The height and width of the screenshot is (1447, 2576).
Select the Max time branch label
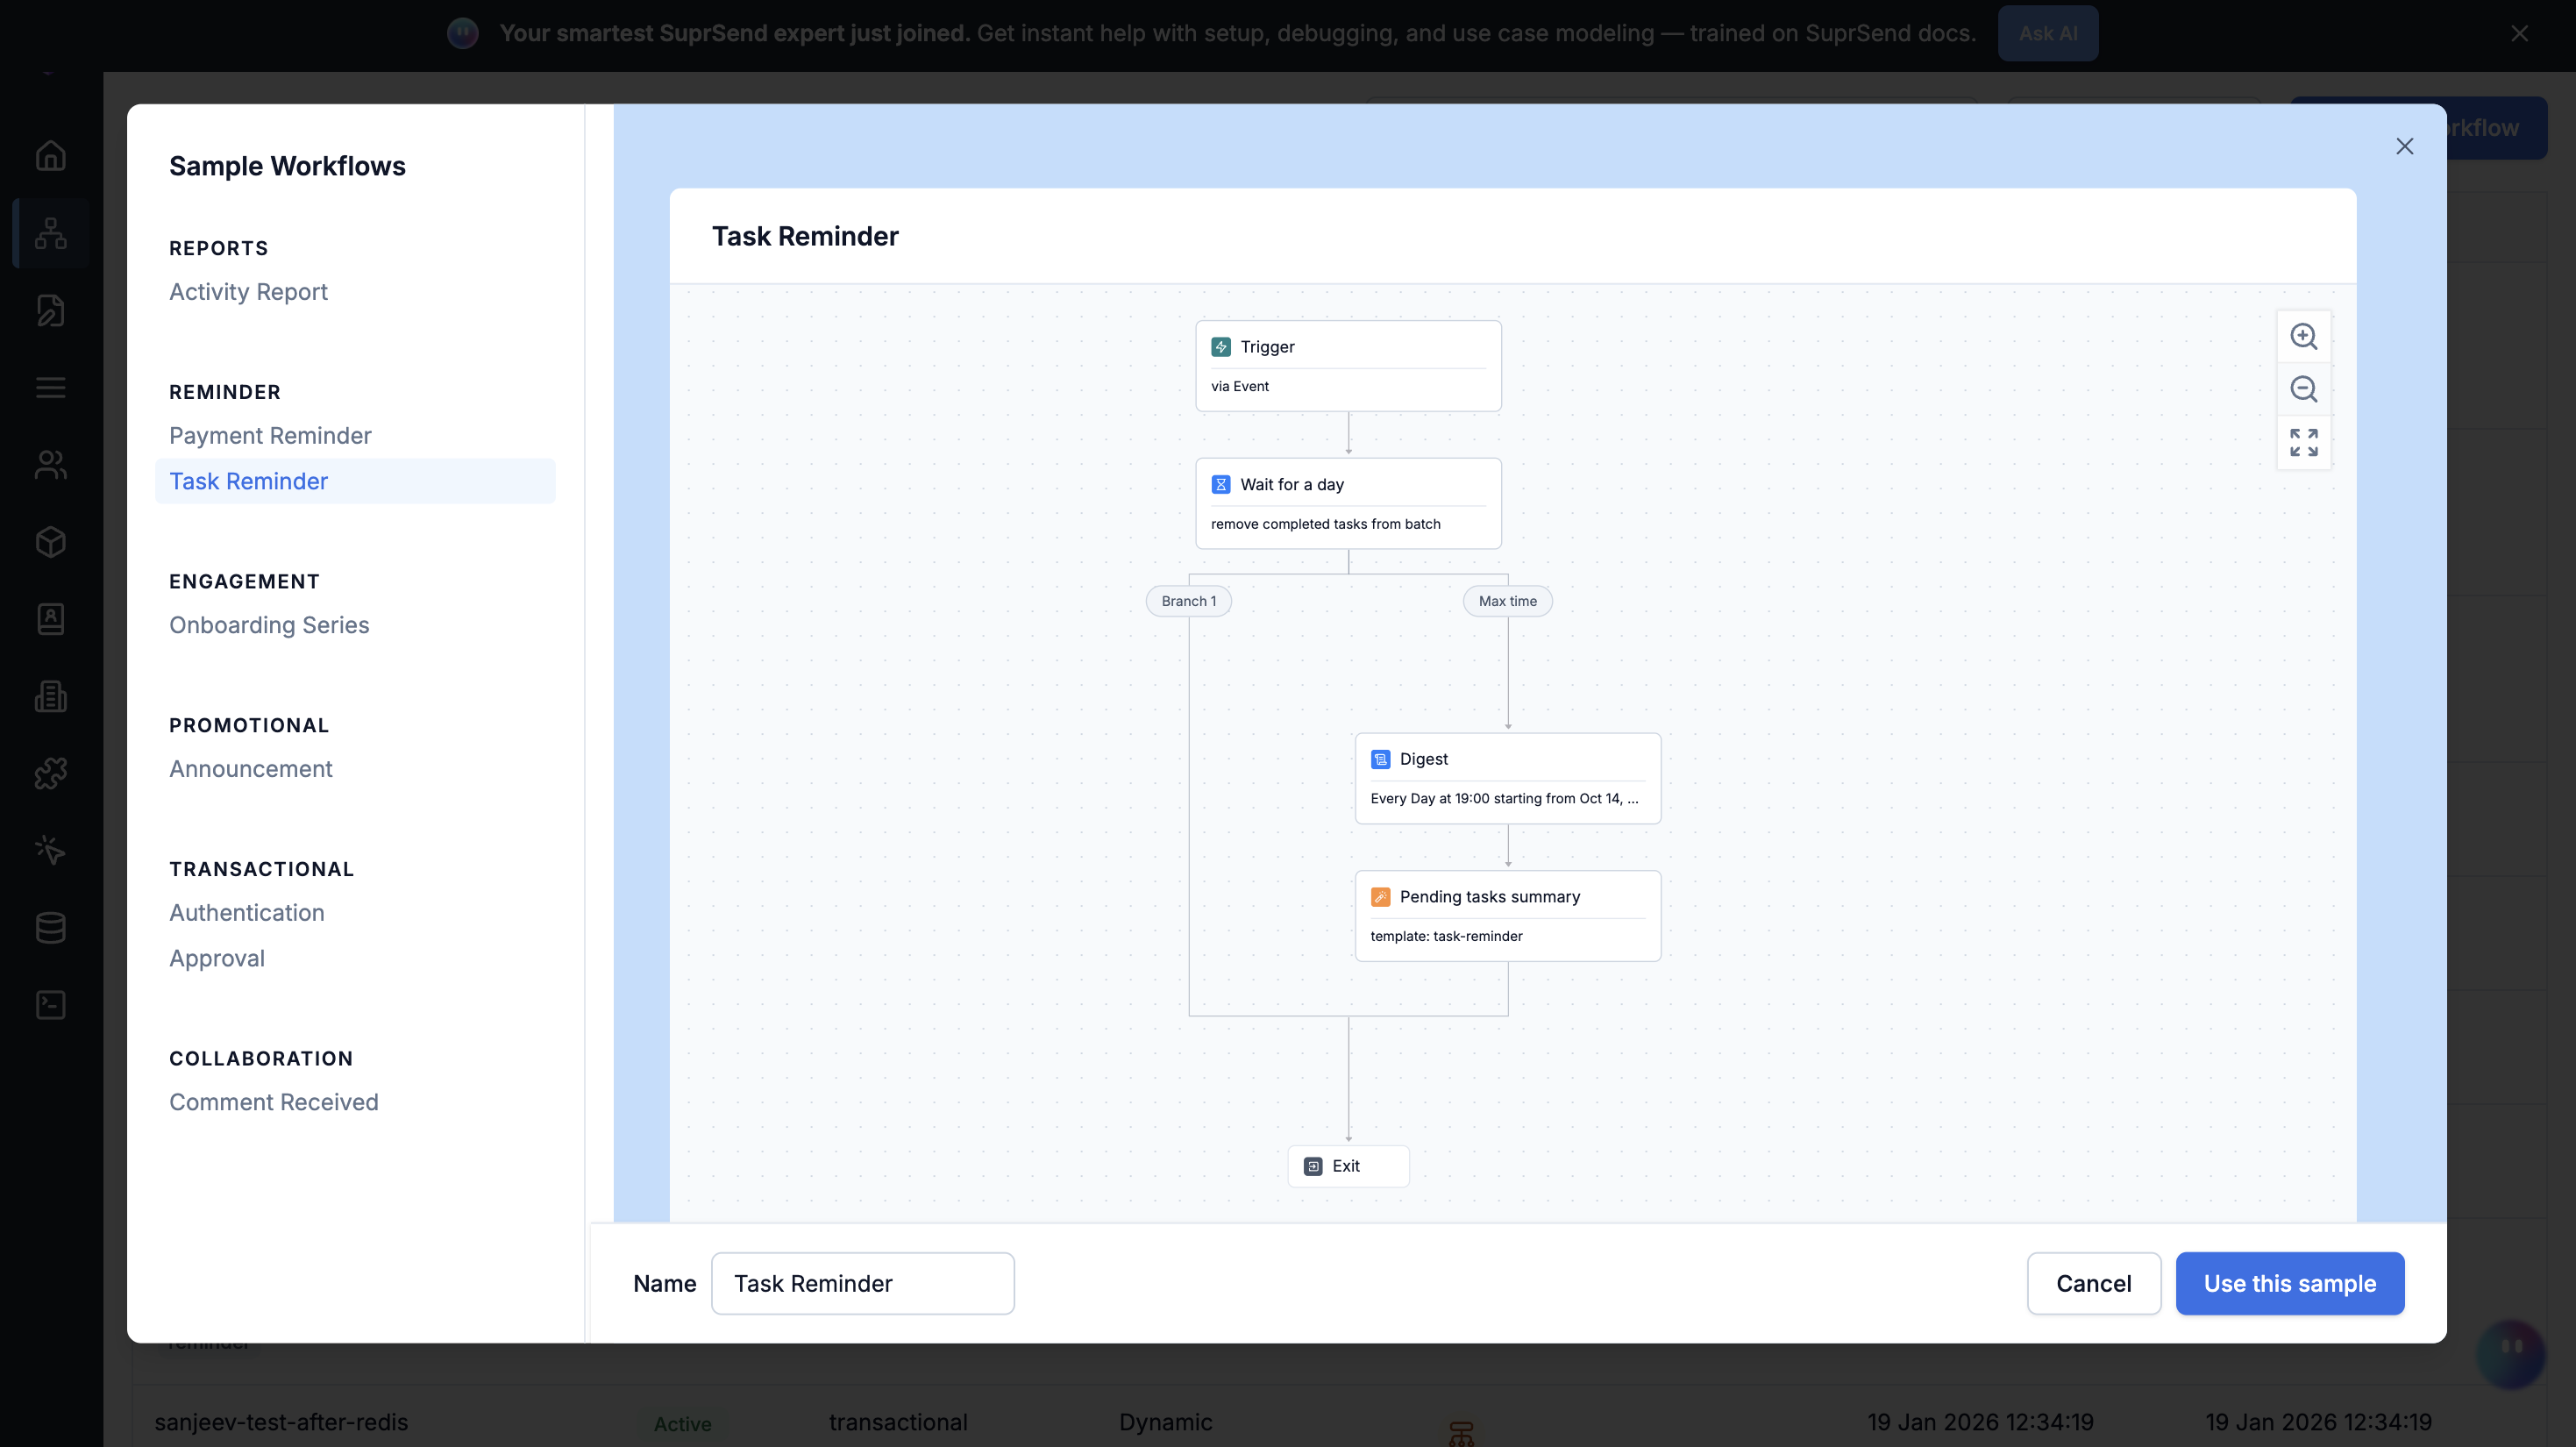pyautogui.click(x=1507, y=601)
